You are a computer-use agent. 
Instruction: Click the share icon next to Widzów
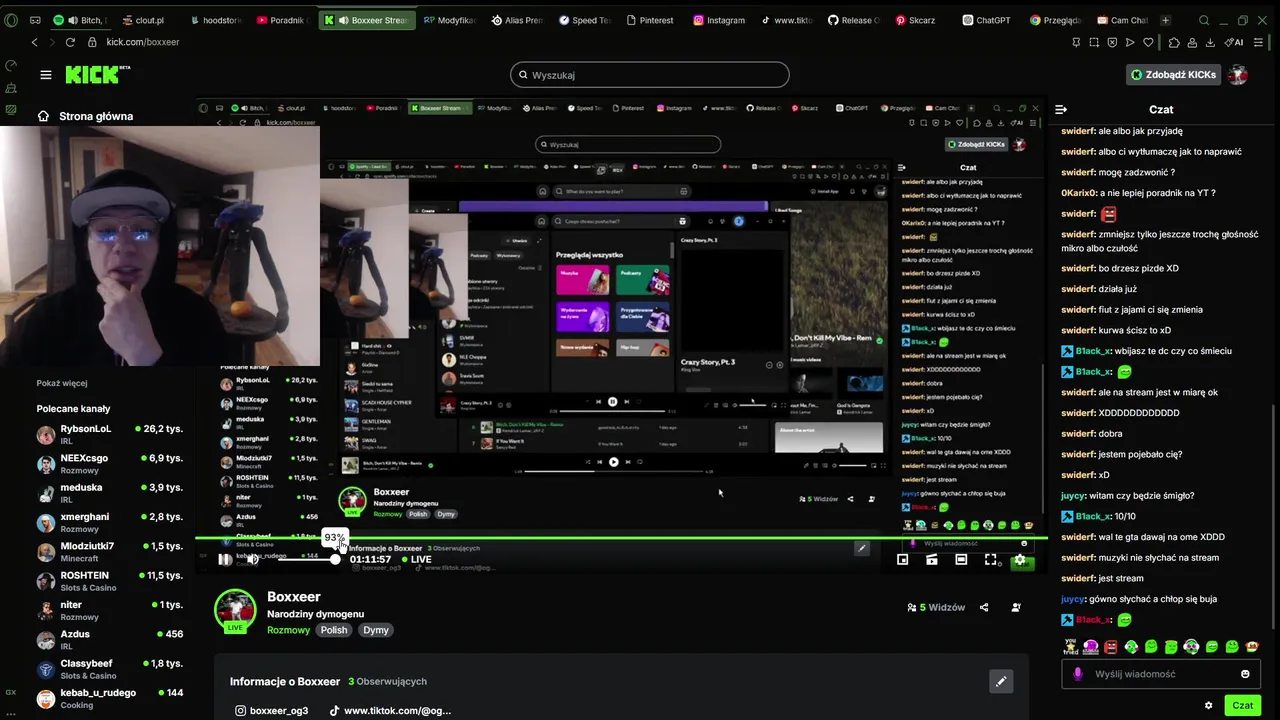coord(984,607)
